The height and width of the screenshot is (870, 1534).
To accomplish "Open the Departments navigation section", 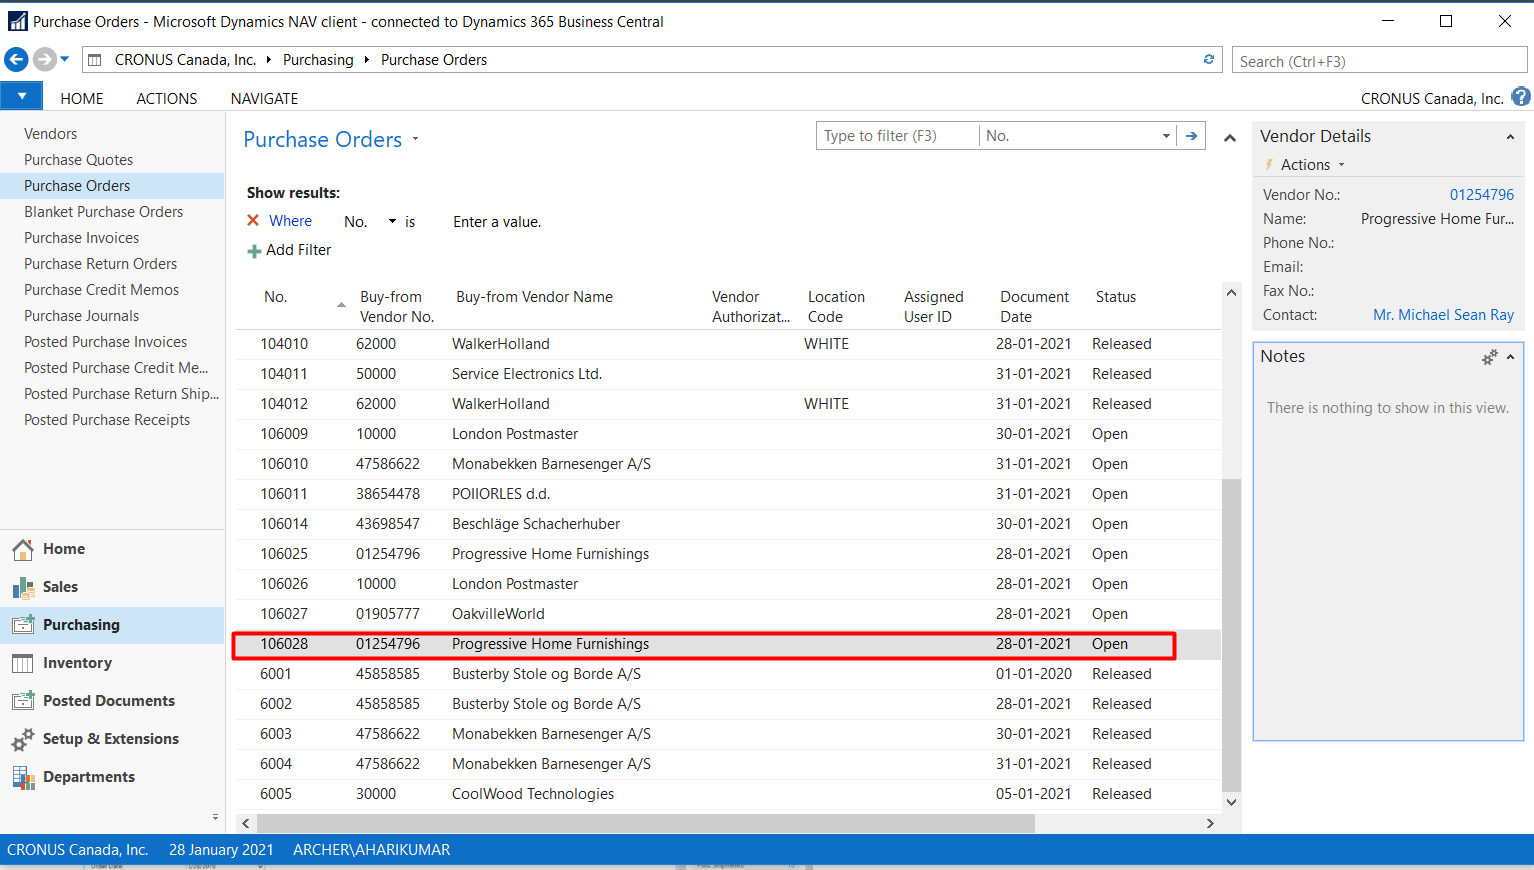I will (112, 777).
